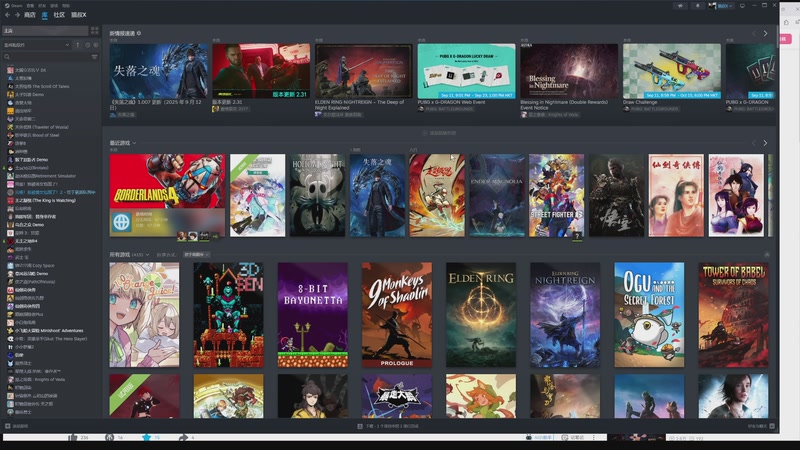
Task: Click the add a game button at bottom left
Action: point(16,426)
